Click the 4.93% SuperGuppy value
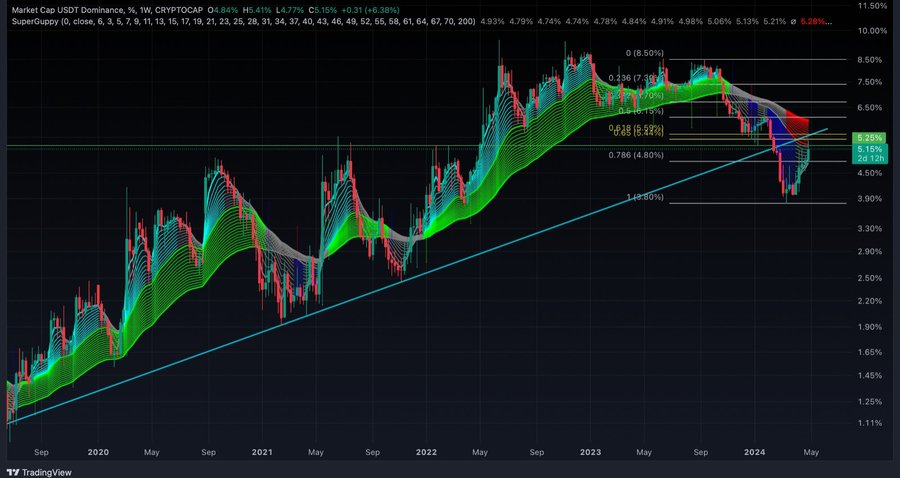900x478 pixels. click(x=492, y=21)
